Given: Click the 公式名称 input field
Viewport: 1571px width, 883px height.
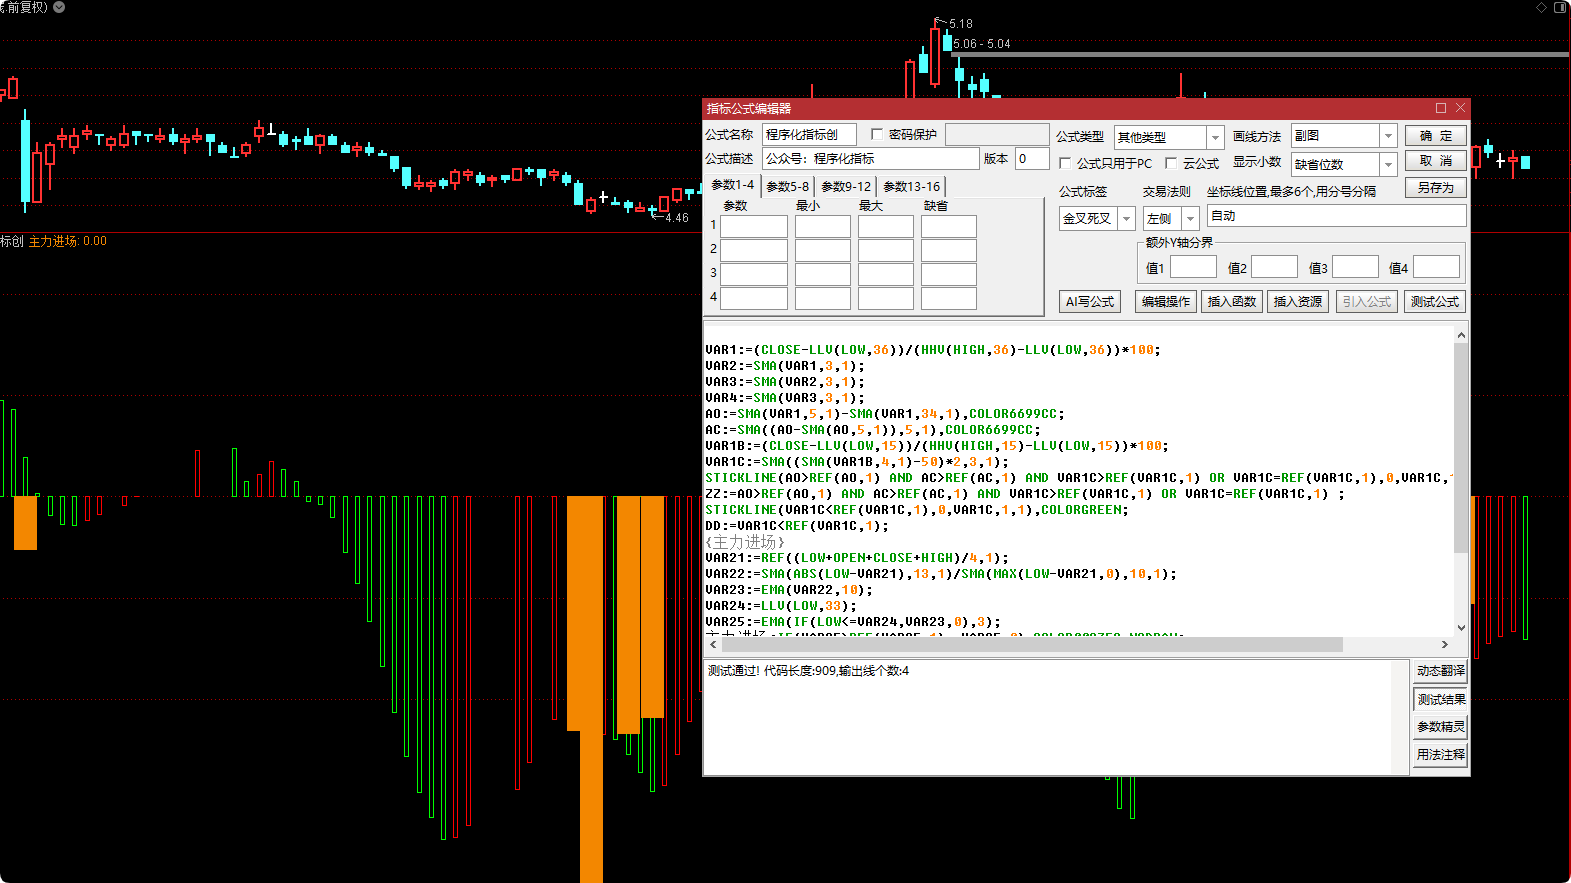Looking at the screenshot, I should (809, 135).
